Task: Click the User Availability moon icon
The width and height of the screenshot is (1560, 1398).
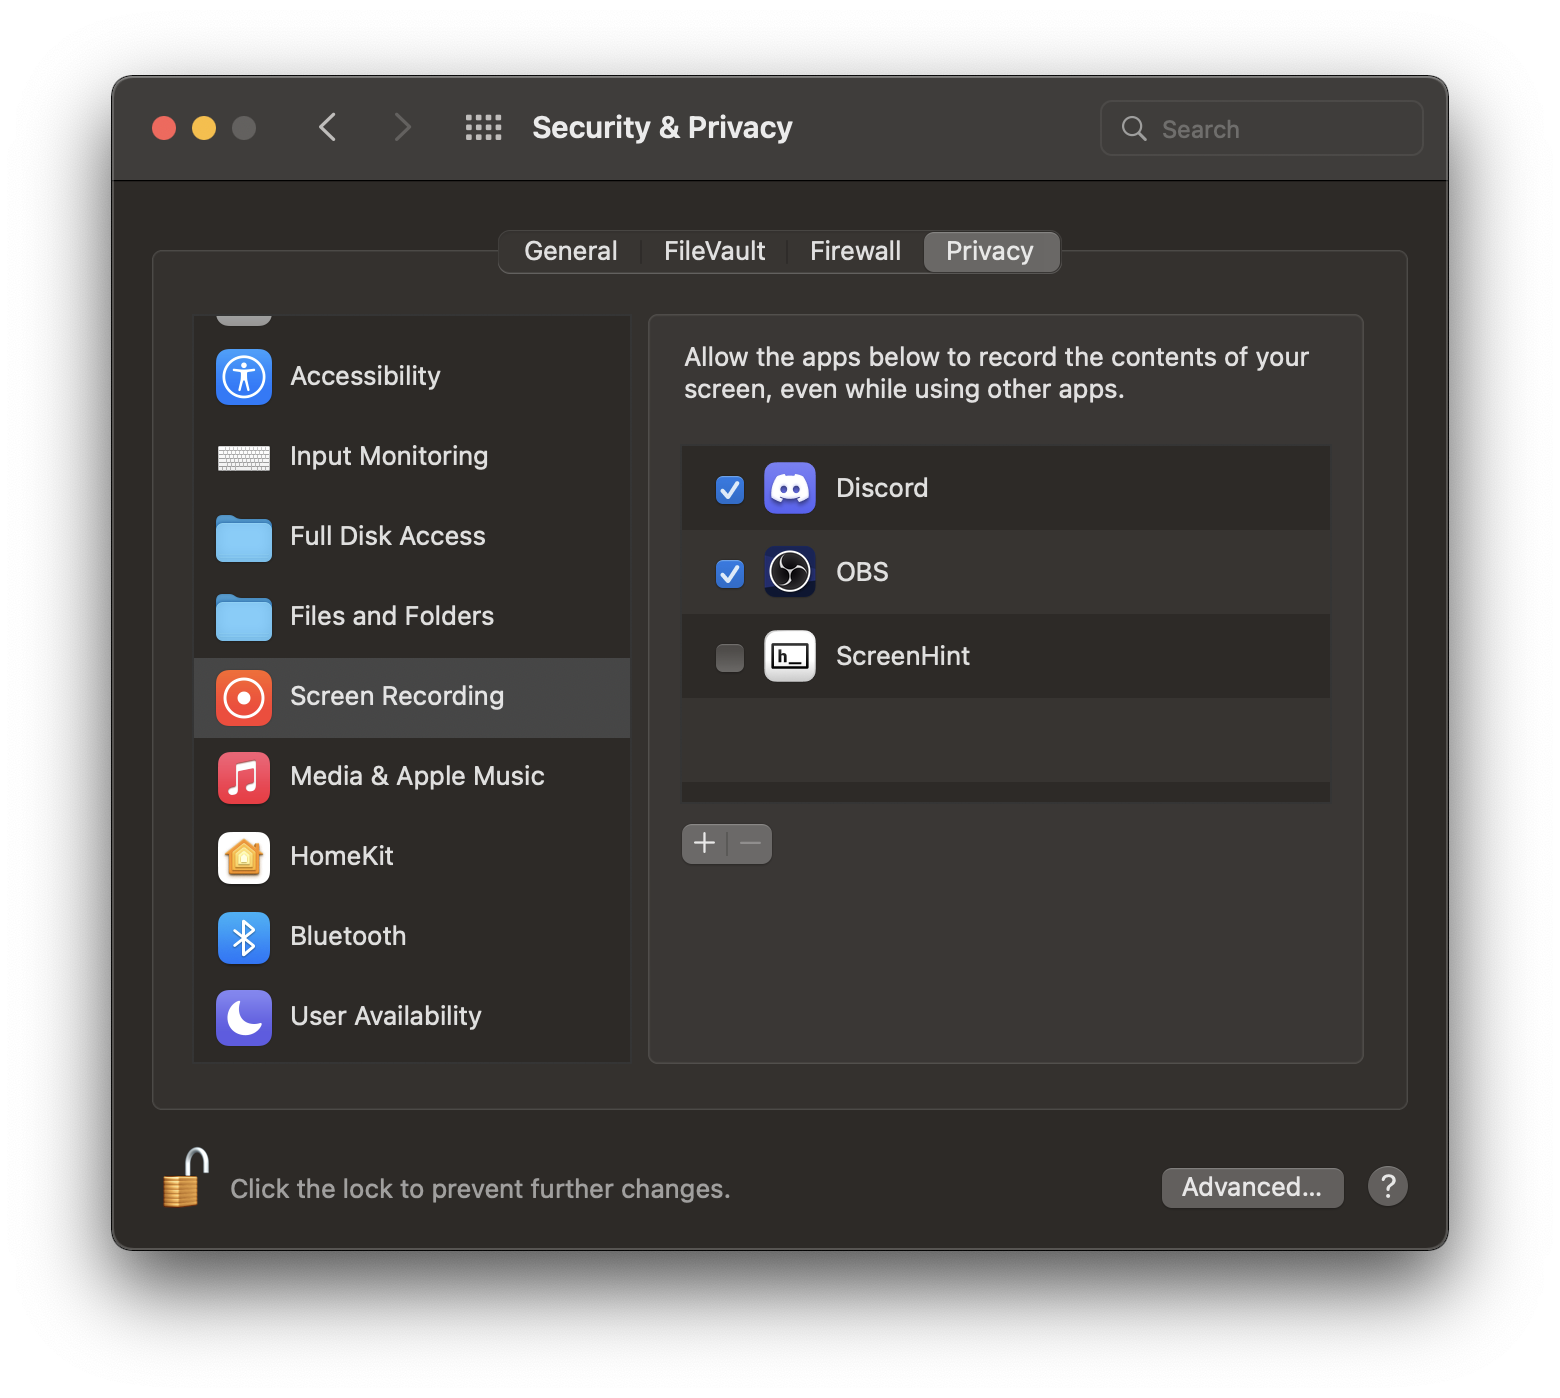Action: click(x=244, y=1018)
